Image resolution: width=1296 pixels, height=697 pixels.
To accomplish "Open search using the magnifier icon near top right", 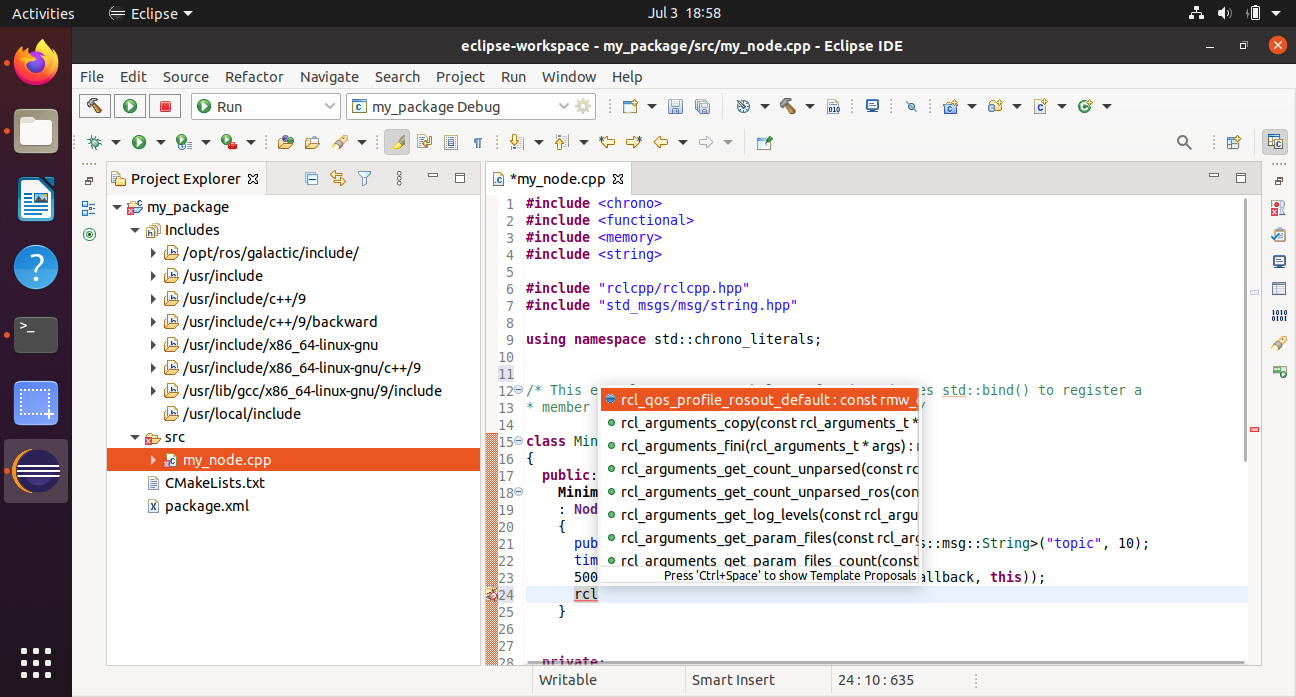I will [x=1185, y=142].
